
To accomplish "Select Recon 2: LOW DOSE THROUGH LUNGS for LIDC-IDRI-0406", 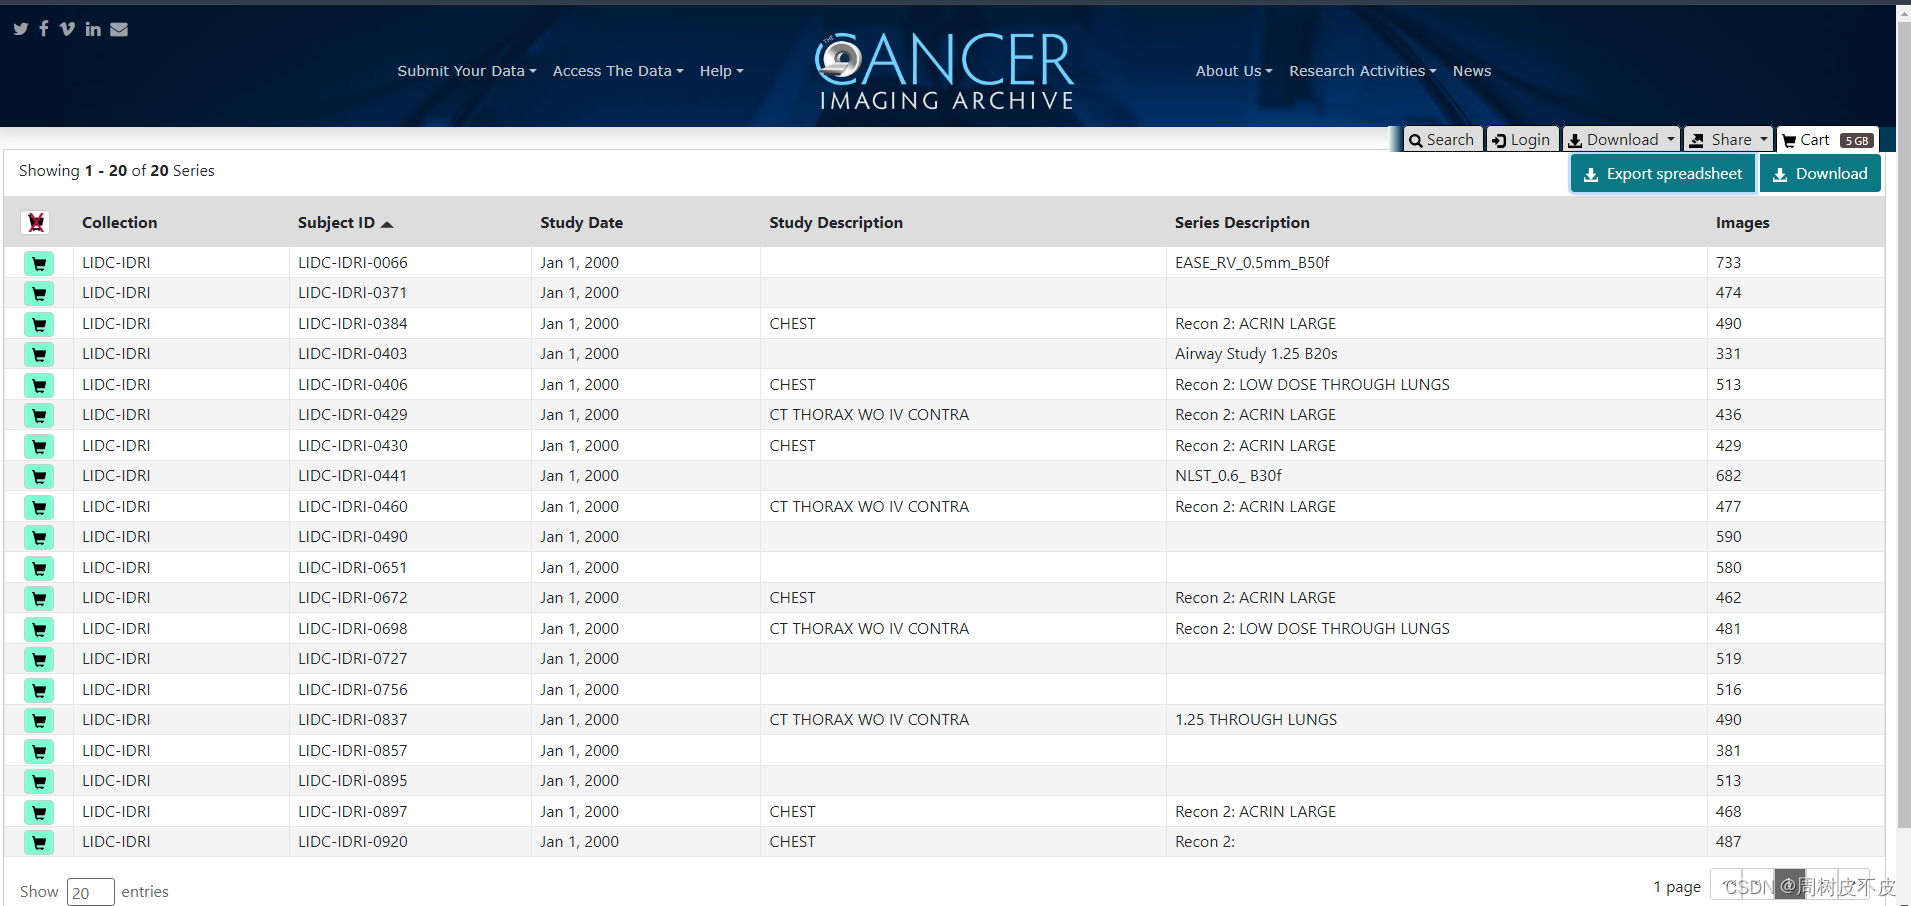I will [x=1312, y=385].
